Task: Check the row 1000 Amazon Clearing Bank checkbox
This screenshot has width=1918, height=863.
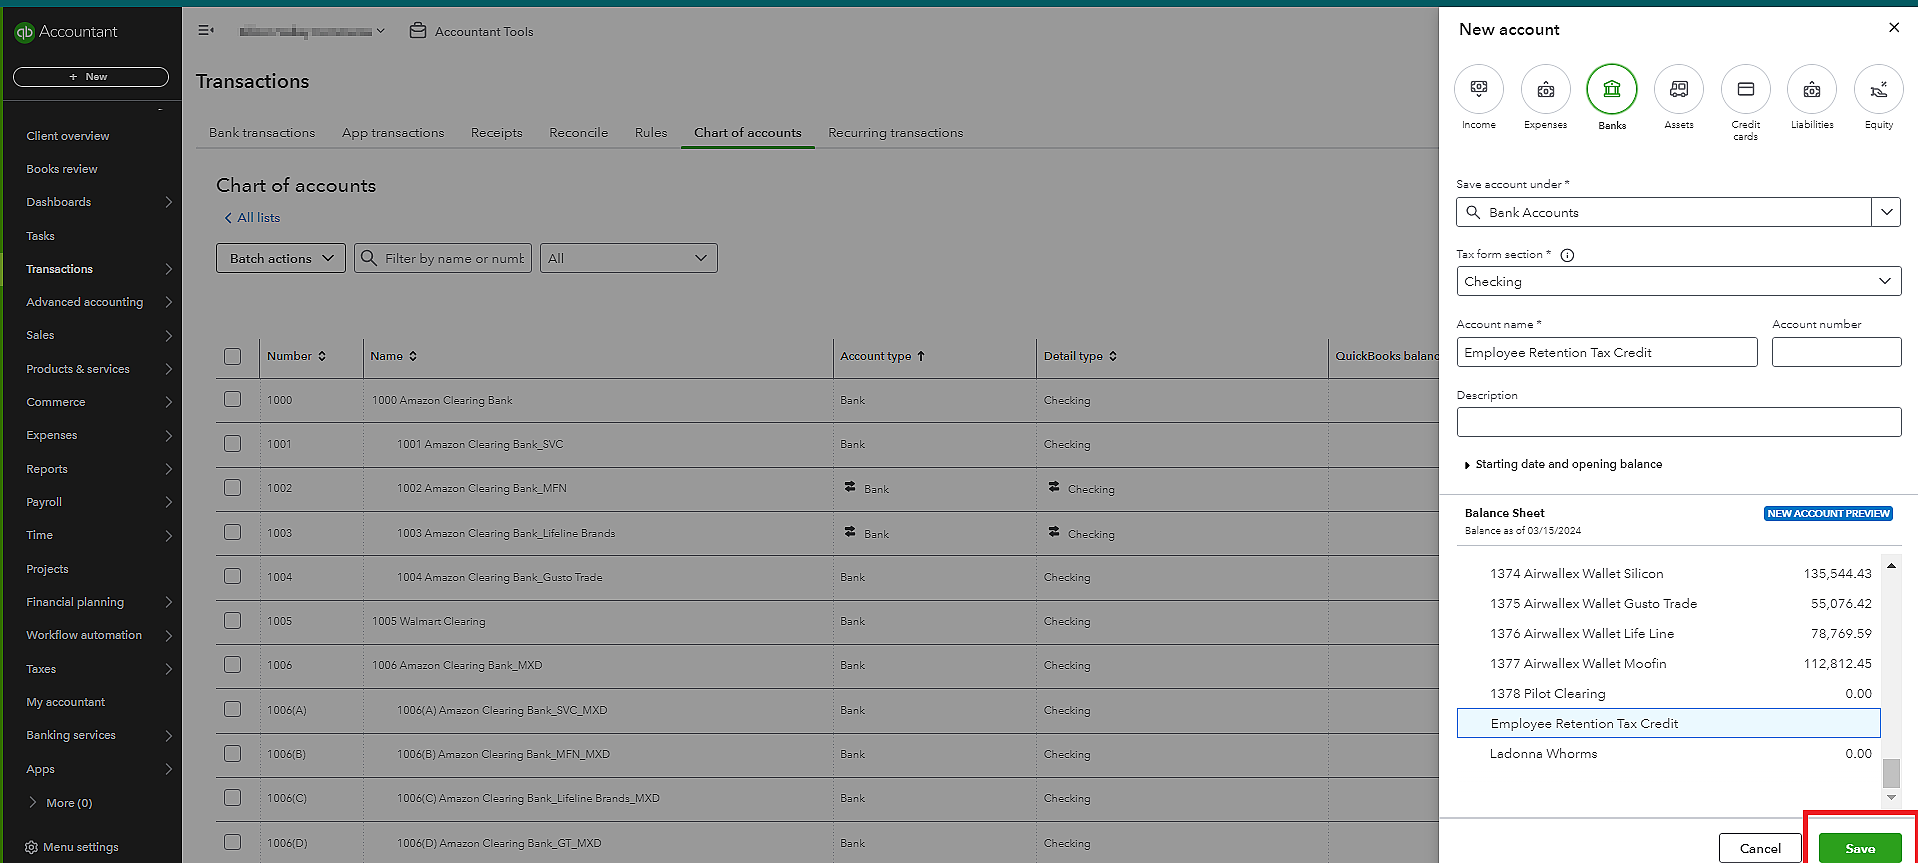Action: coord(233,399)
